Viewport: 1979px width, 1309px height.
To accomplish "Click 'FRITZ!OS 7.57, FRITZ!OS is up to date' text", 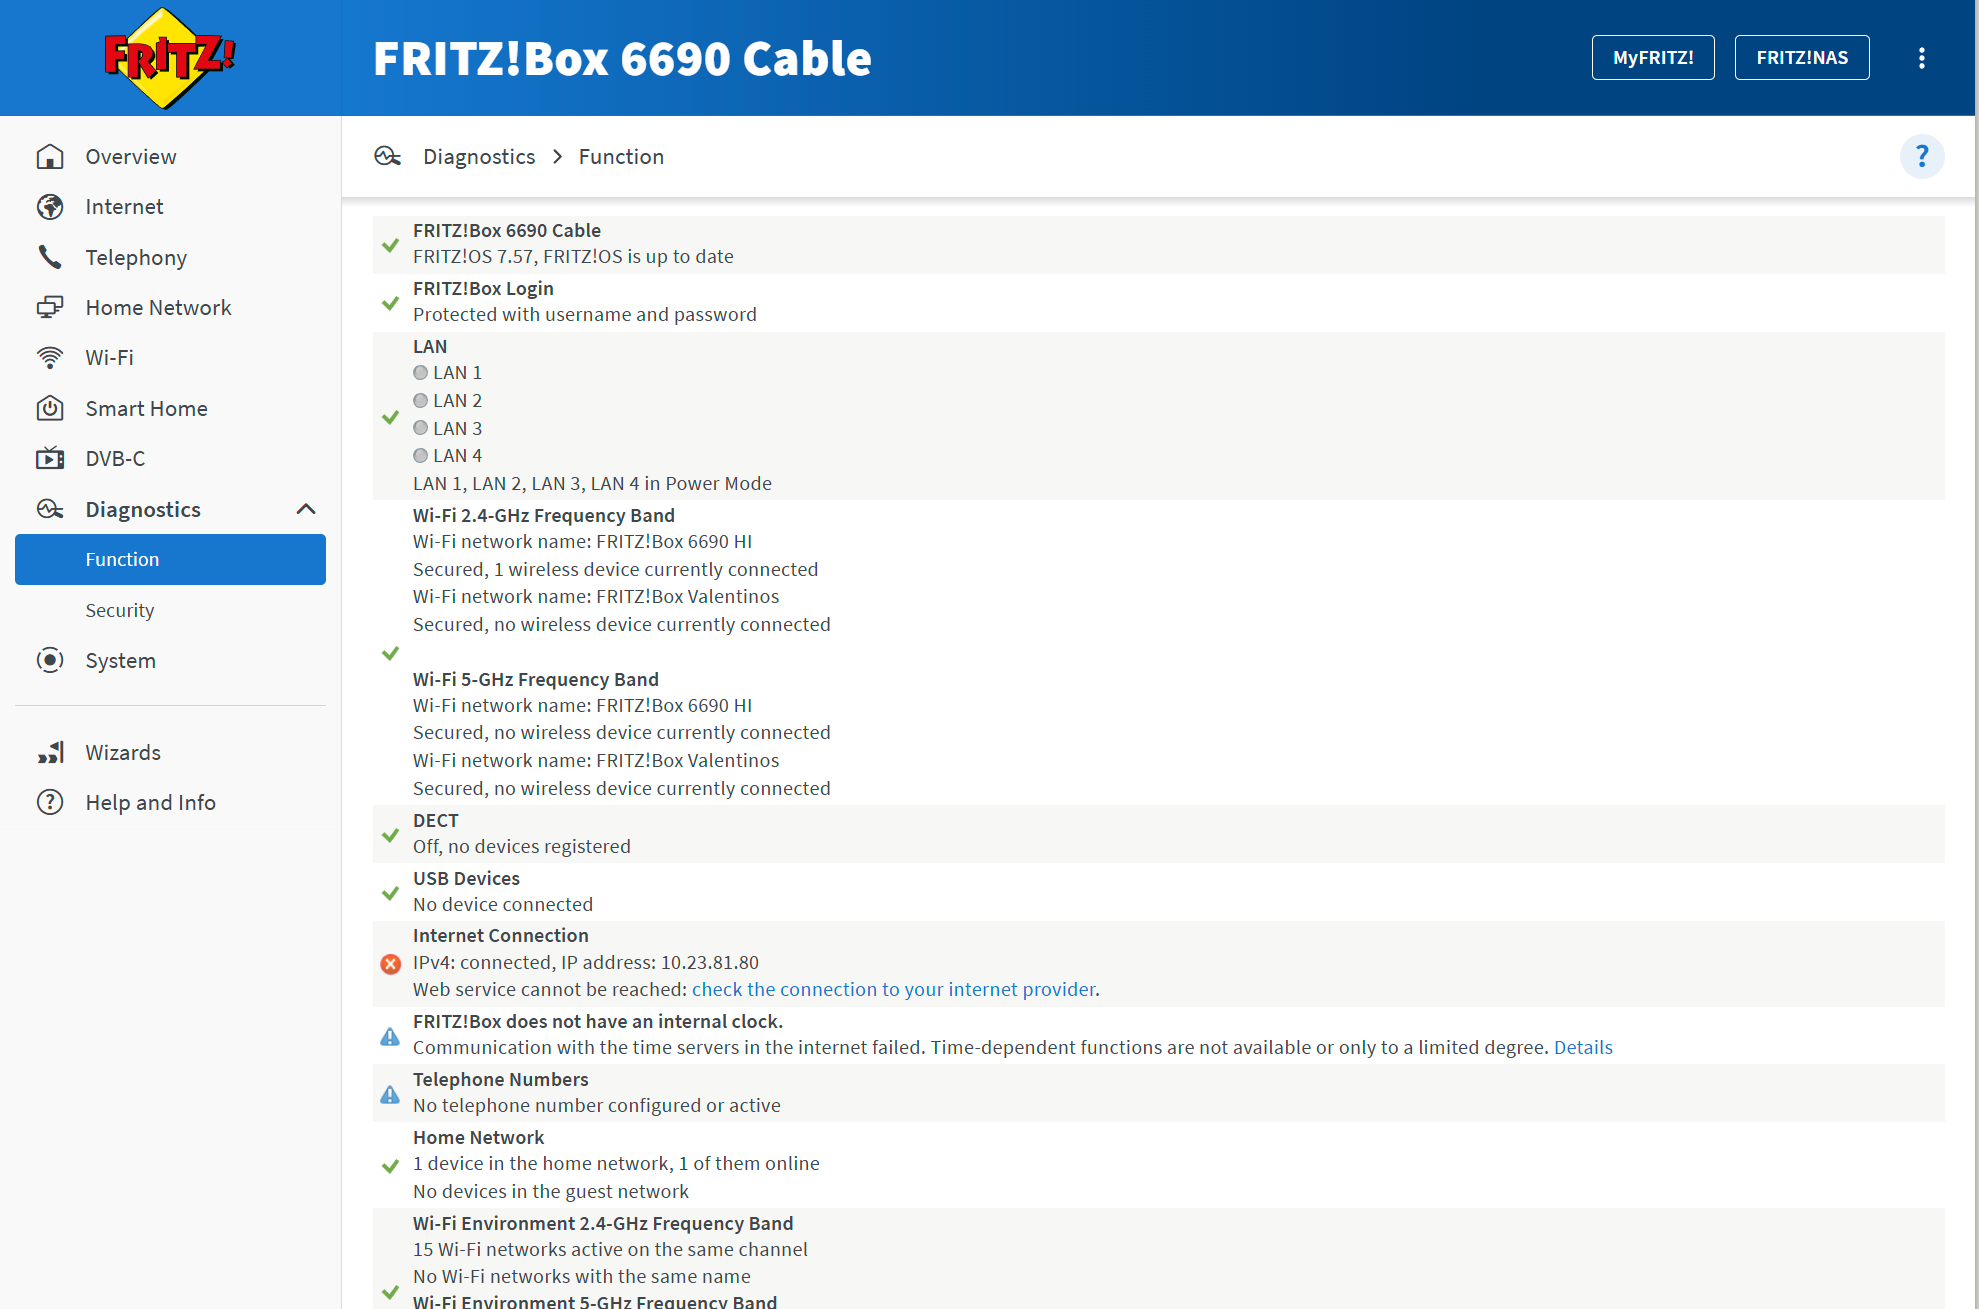I will pos(573,256).
